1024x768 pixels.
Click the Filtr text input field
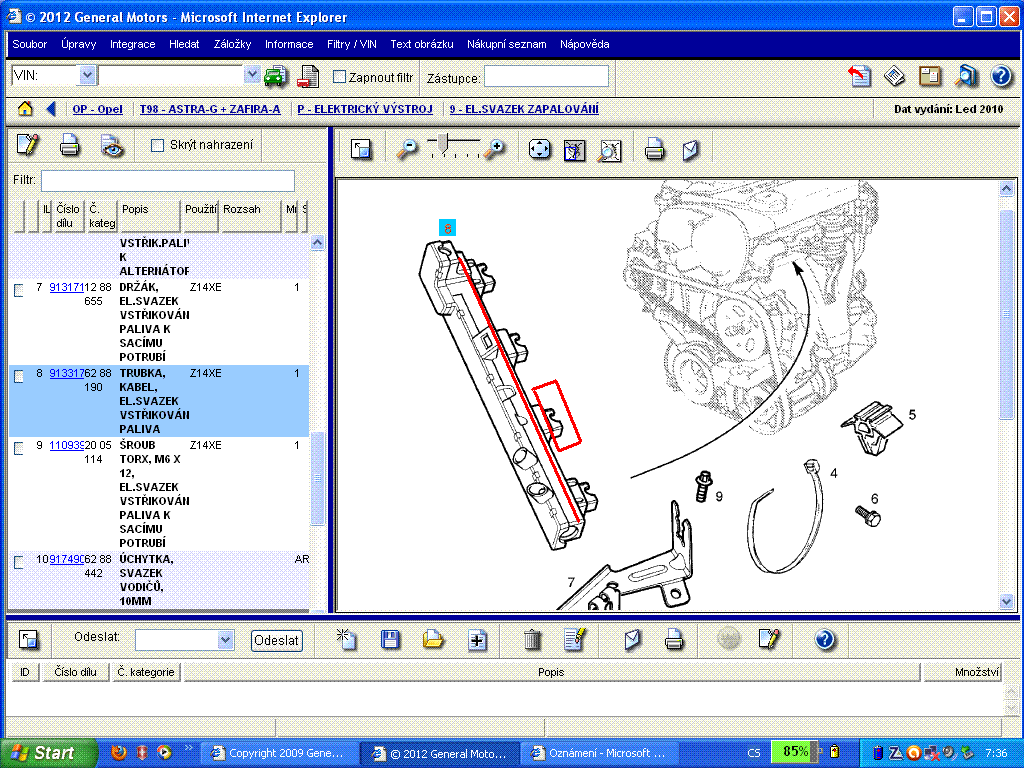click(x=167, y=180)
